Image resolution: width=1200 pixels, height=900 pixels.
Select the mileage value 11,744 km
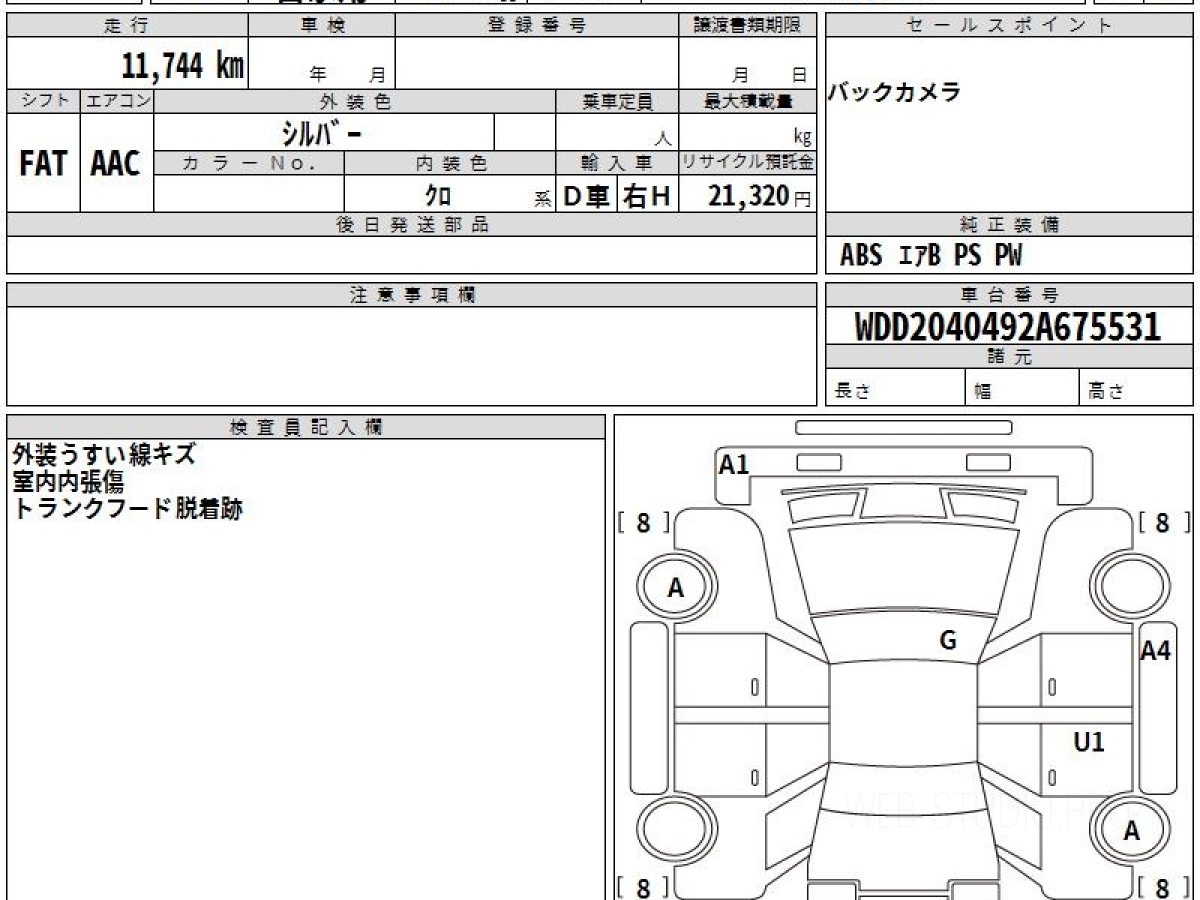coord(182,66)
